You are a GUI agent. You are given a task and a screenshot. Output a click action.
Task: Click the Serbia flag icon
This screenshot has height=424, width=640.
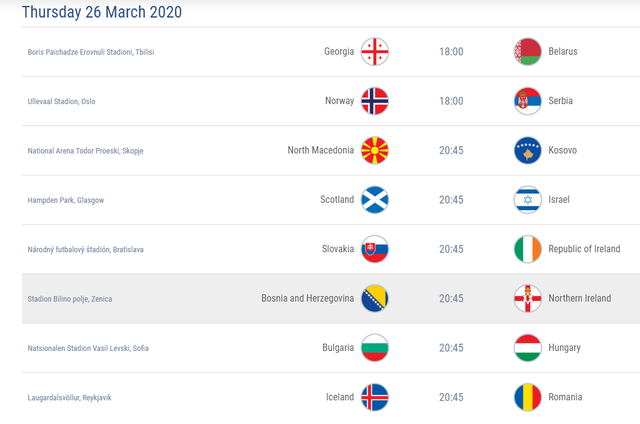(527, 101)
